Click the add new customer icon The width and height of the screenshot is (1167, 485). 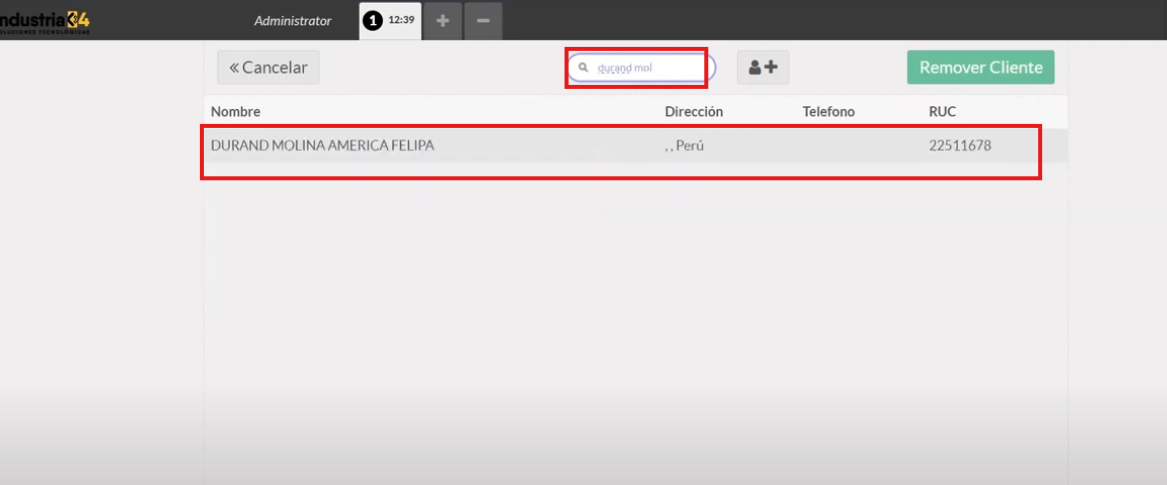[x=763, y=68]
